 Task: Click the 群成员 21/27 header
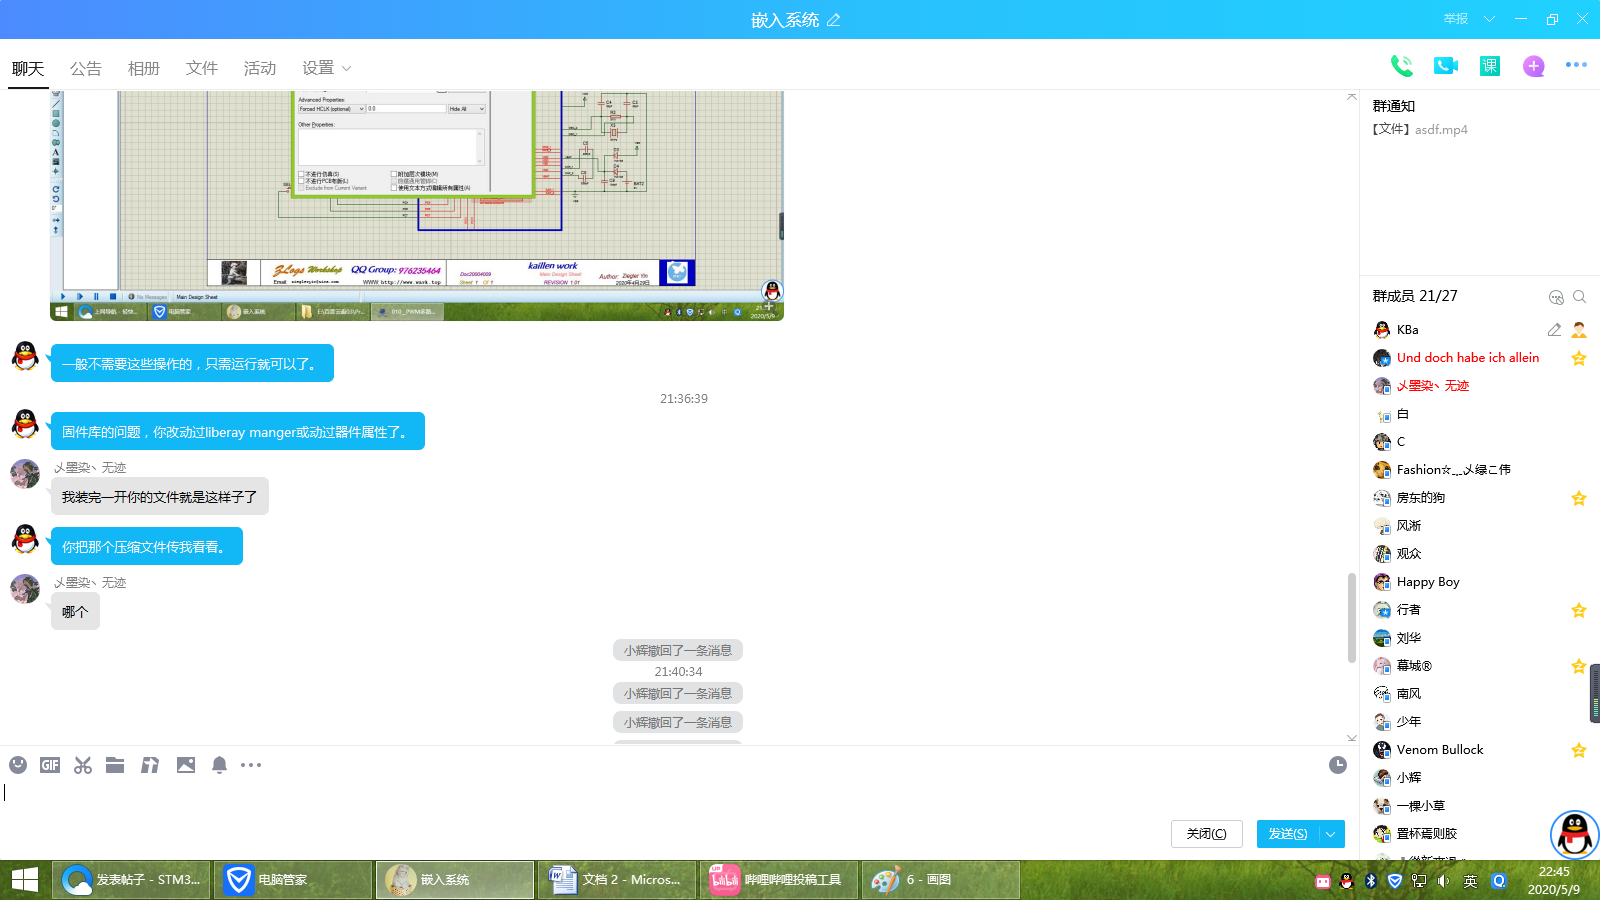(1415, 297)
